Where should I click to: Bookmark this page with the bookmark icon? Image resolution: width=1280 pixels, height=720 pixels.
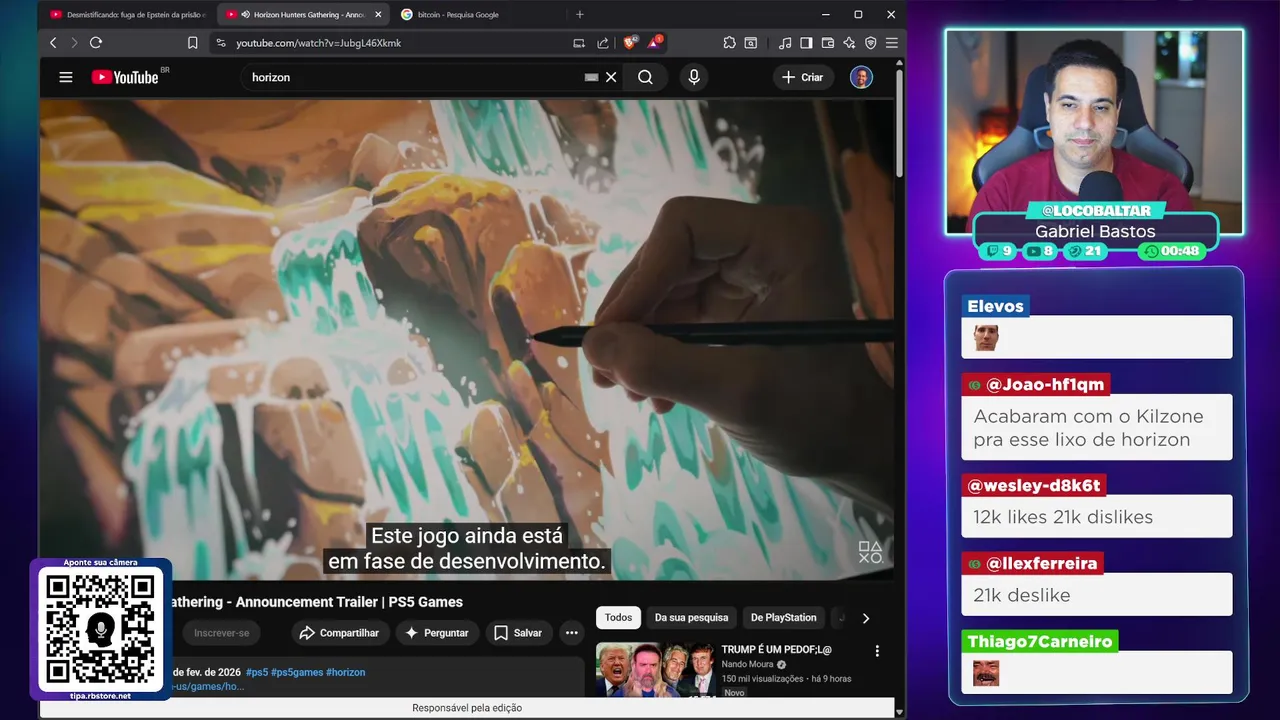[192, 43]
